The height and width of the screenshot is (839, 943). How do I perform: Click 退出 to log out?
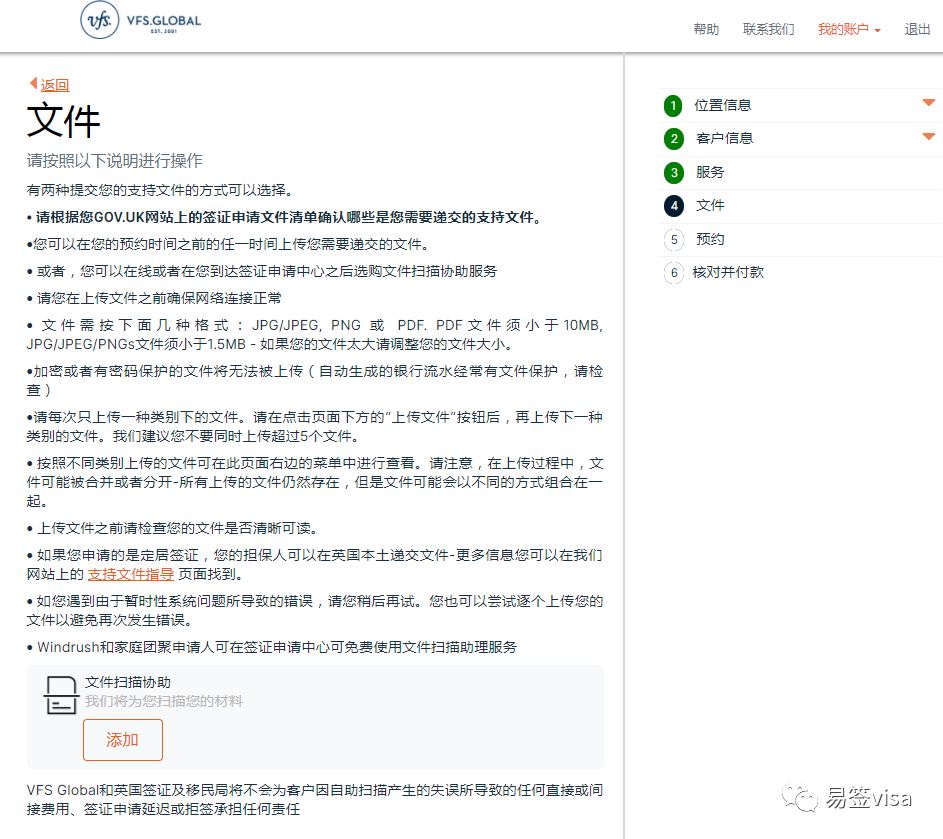click(917, 29)
